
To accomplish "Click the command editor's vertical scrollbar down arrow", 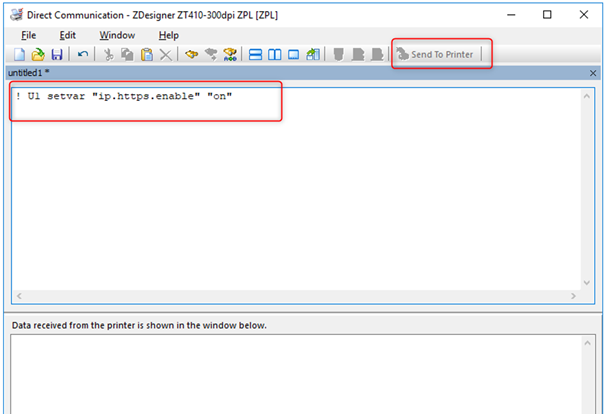I will (587, 283).
